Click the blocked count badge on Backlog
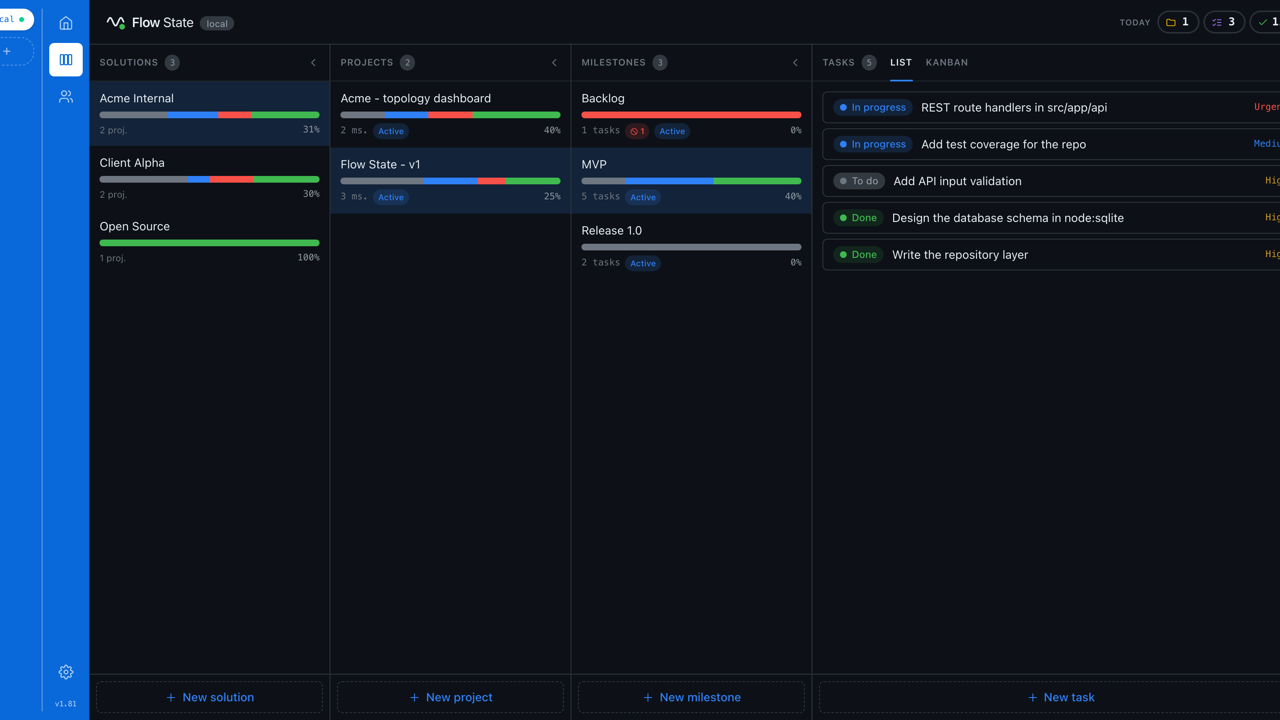The height and width of the screenshot is (720, 1280). point(637,131)
